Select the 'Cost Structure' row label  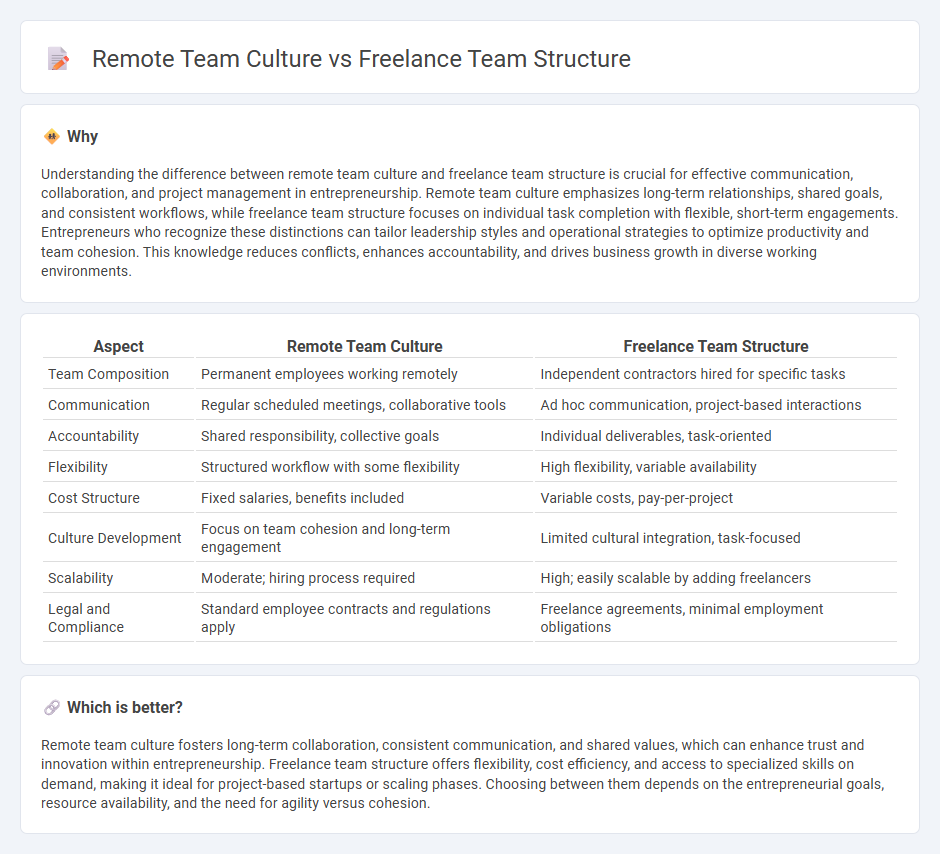pos(94,498)
